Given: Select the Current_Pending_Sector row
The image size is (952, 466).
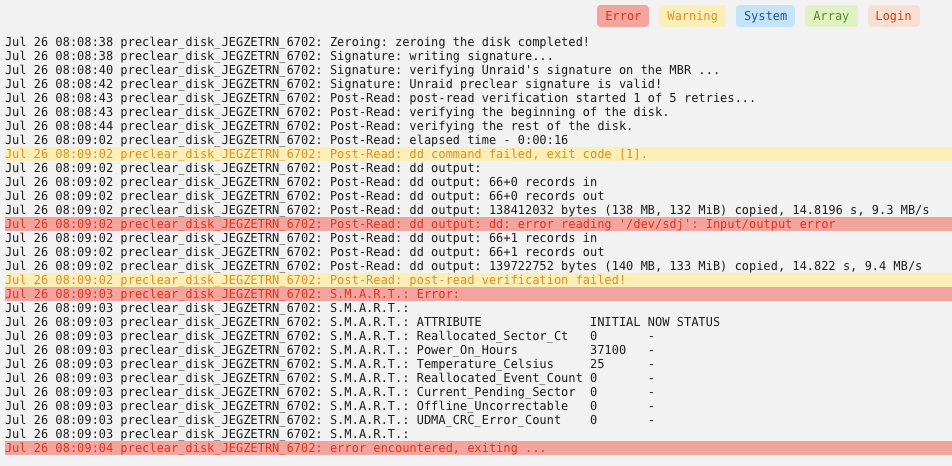Looking at the screenshot, I should (330, 391).
